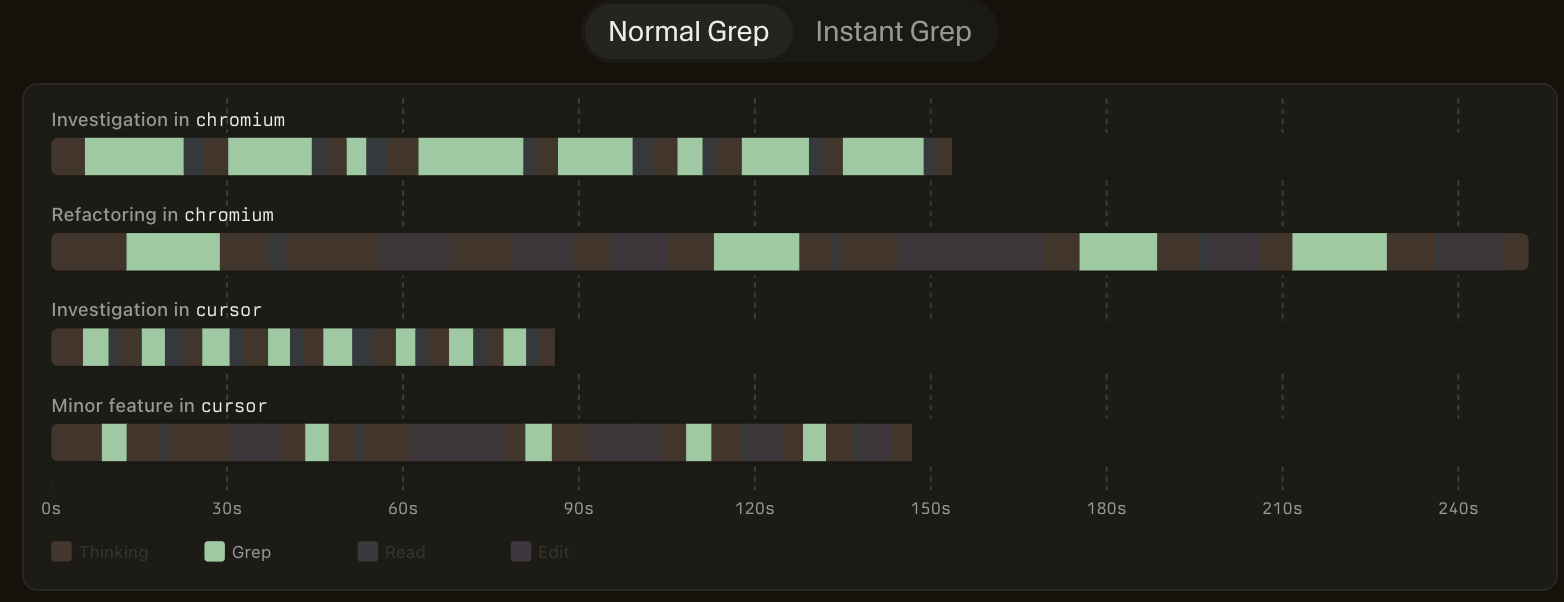Switch to the Normal Grep tab
Screen dimensions: 1564x602
[688, 31]
